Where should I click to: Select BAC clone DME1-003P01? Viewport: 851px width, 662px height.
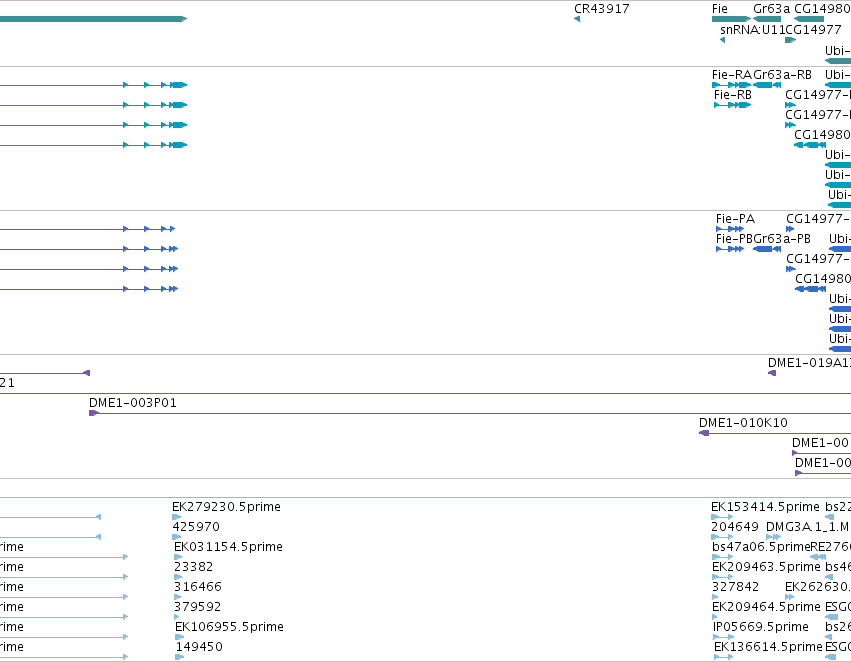(x=470, y=413)
